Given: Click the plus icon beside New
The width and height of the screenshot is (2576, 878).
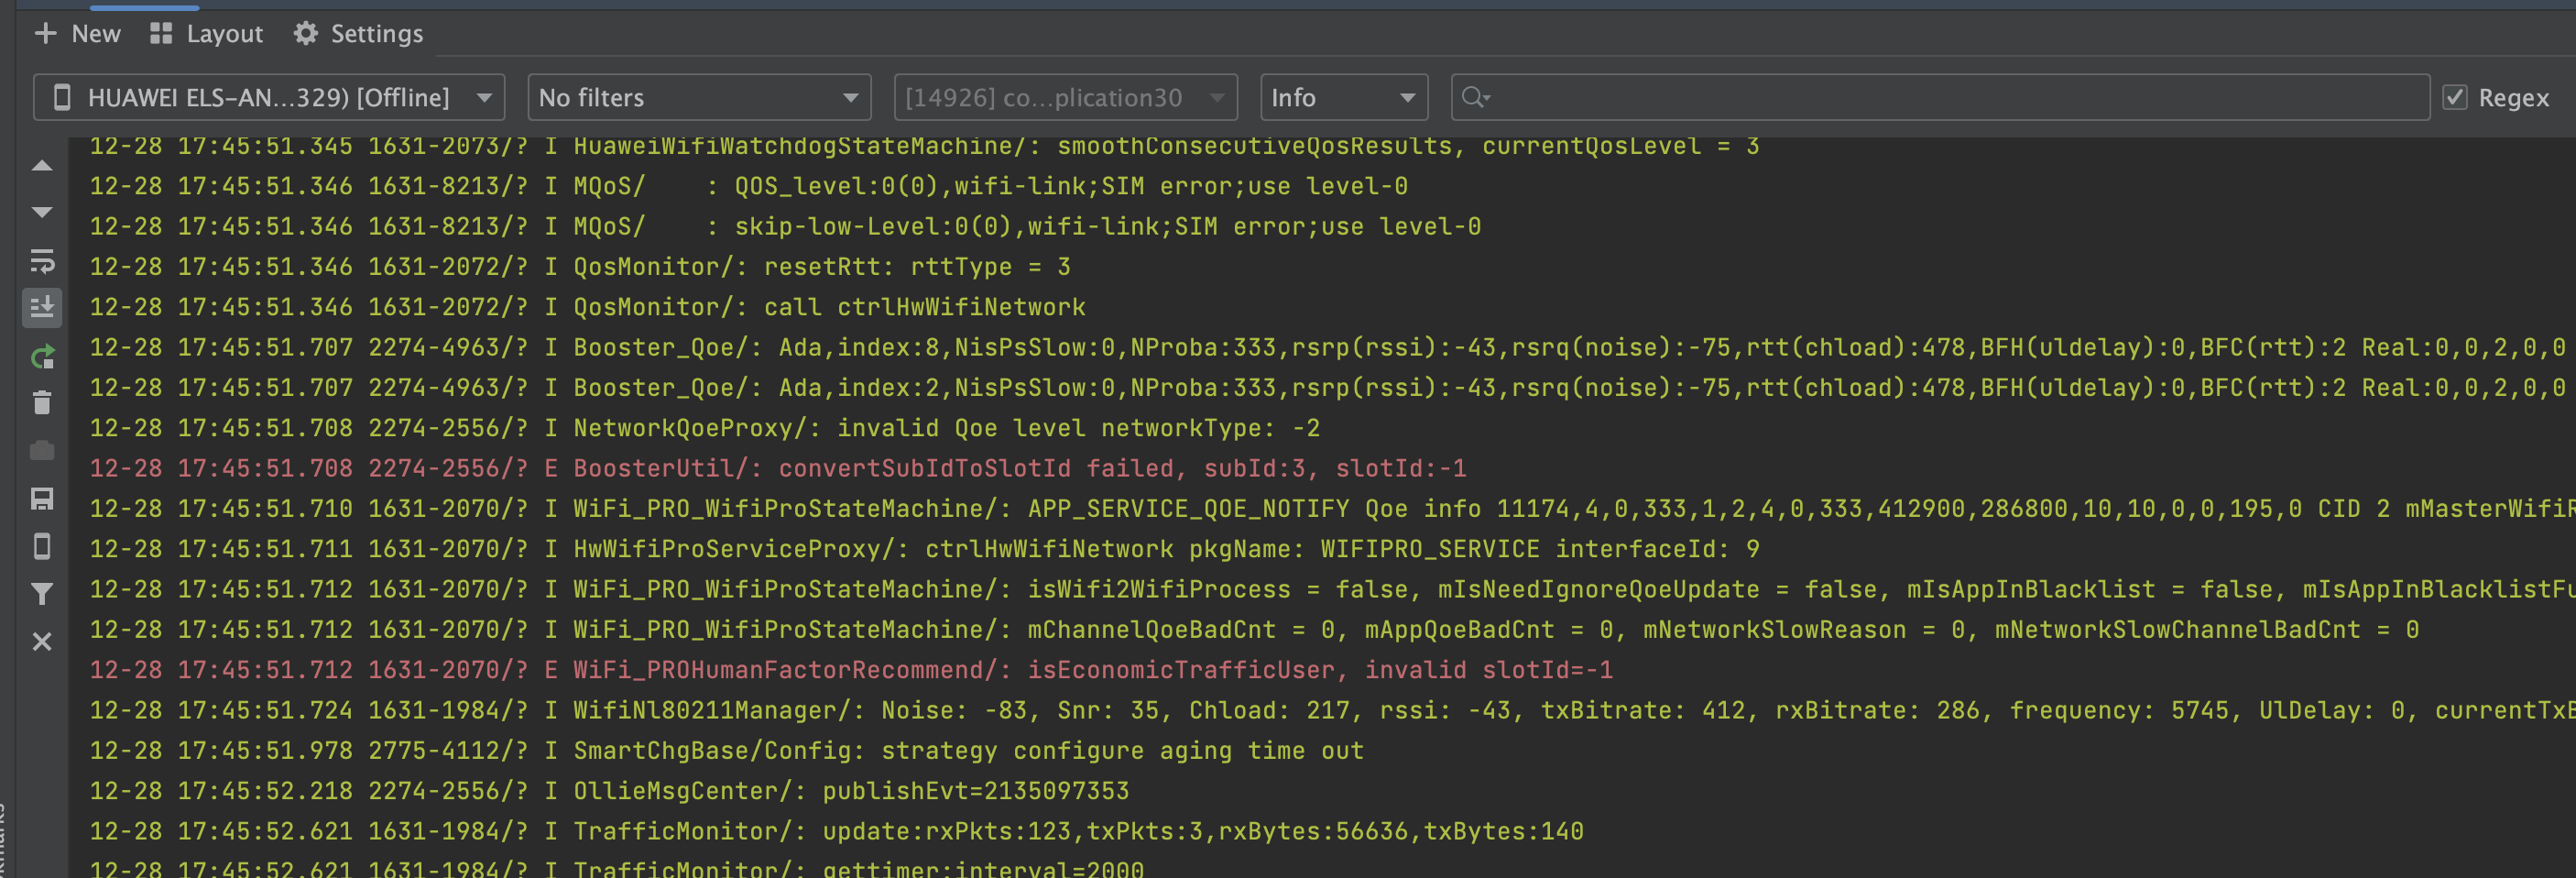Looking at the screenshot, I should (x=45, y=34).
